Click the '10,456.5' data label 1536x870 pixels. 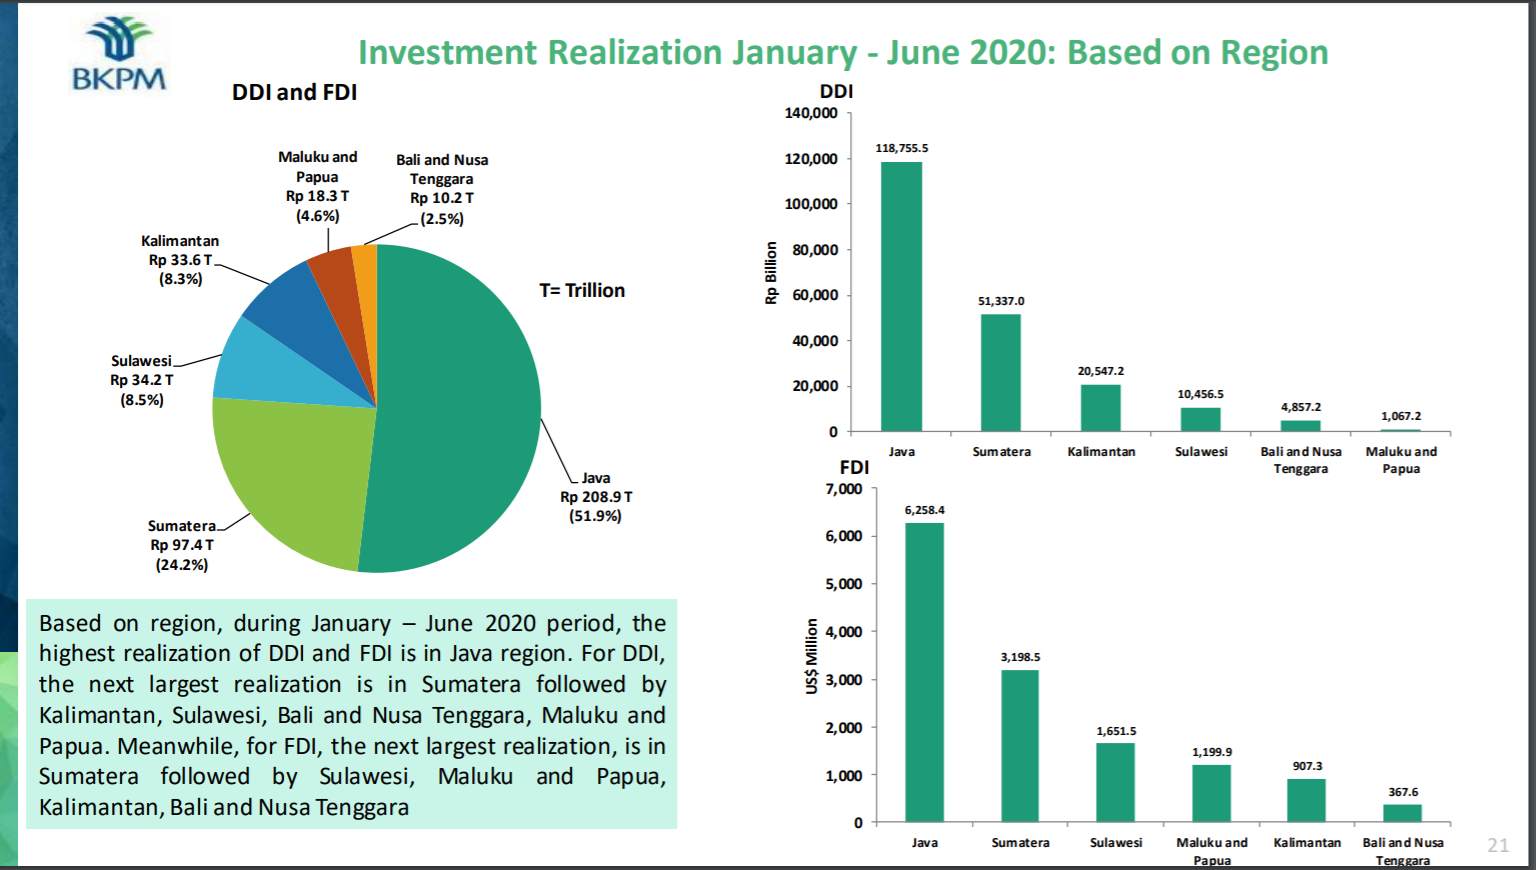[x=1201, y=394]
